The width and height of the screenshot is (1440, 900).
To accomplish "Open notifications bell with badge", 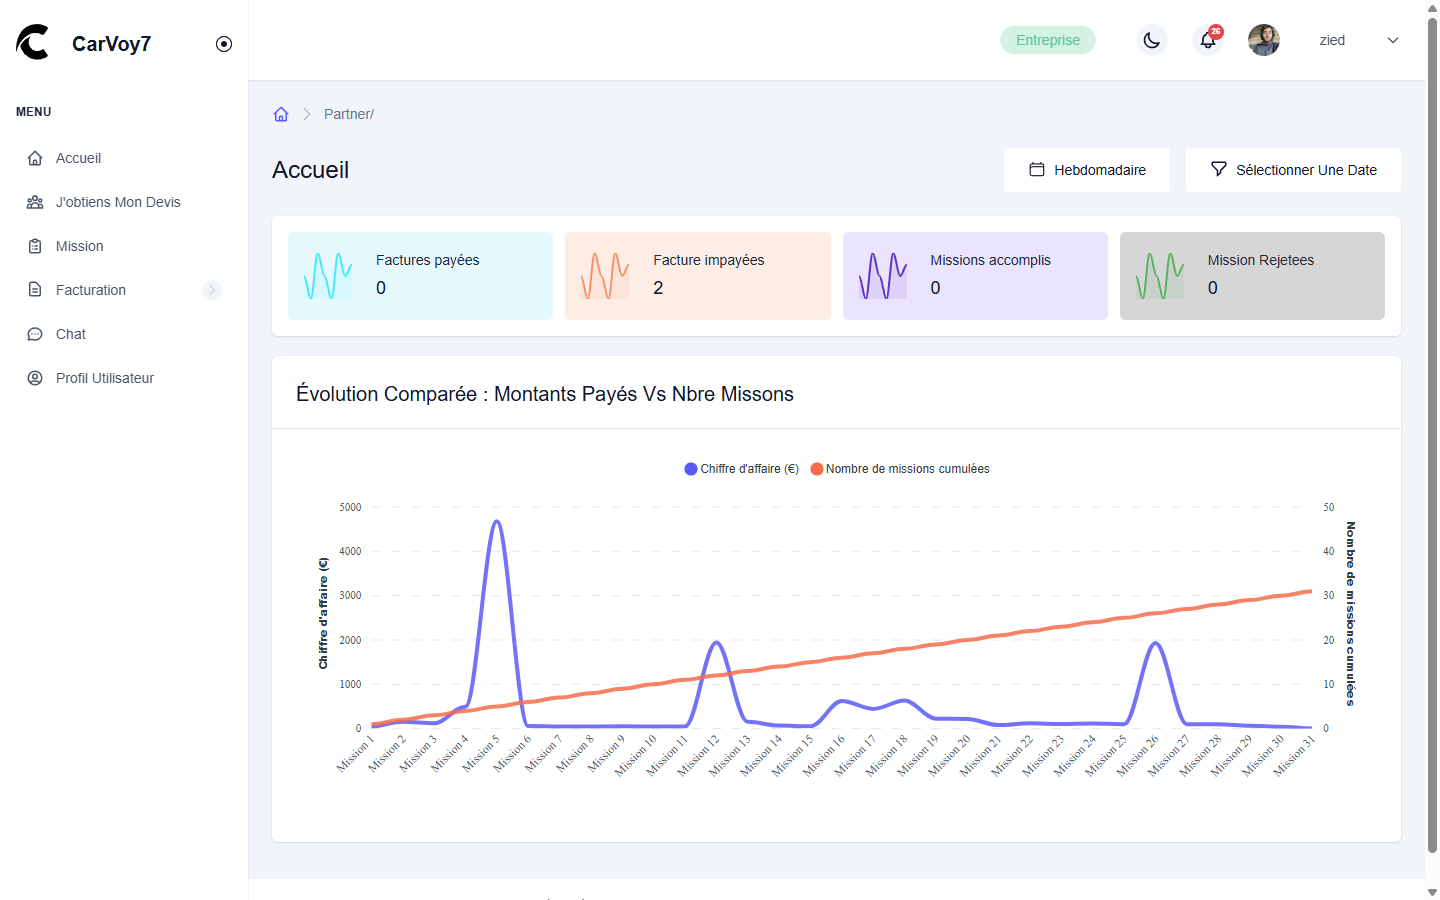I will pyautogui.click(x=1208, y=40).
